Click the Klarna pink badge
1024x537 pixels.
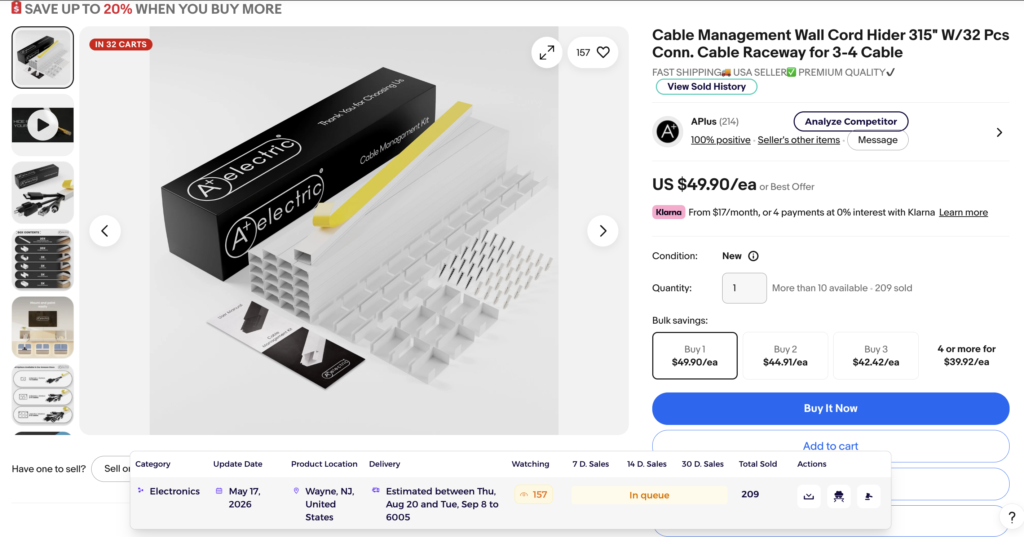click(x=667, y=212)
